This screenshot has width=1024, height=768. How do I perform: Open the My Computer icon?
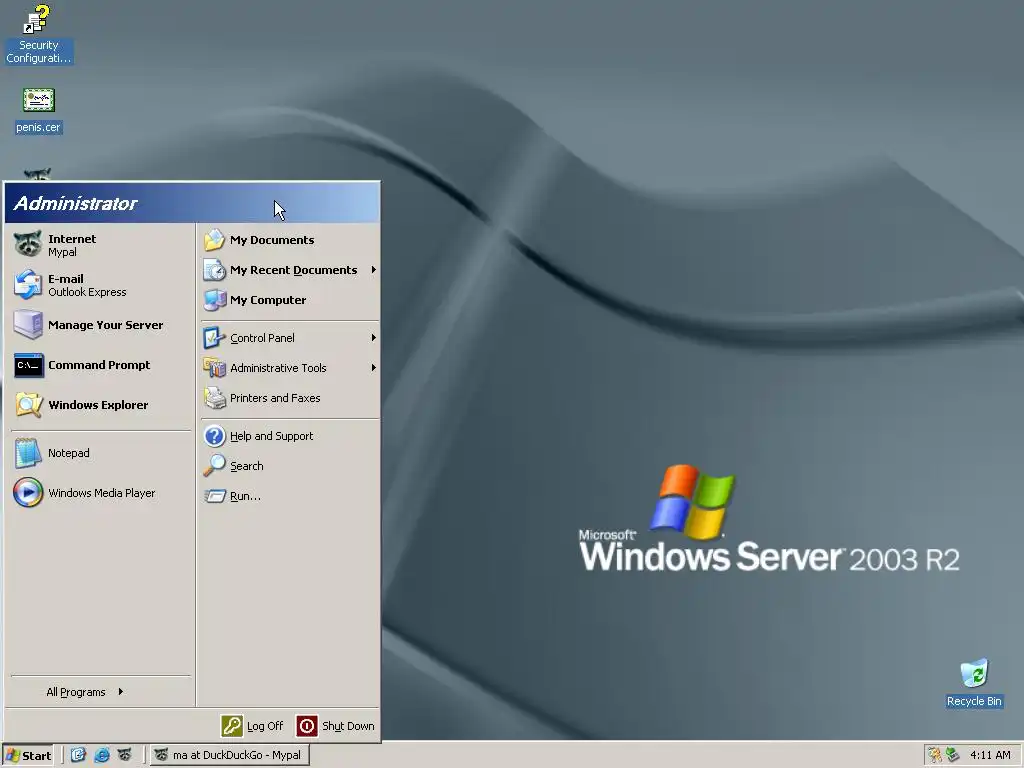(x=214, y=300)
